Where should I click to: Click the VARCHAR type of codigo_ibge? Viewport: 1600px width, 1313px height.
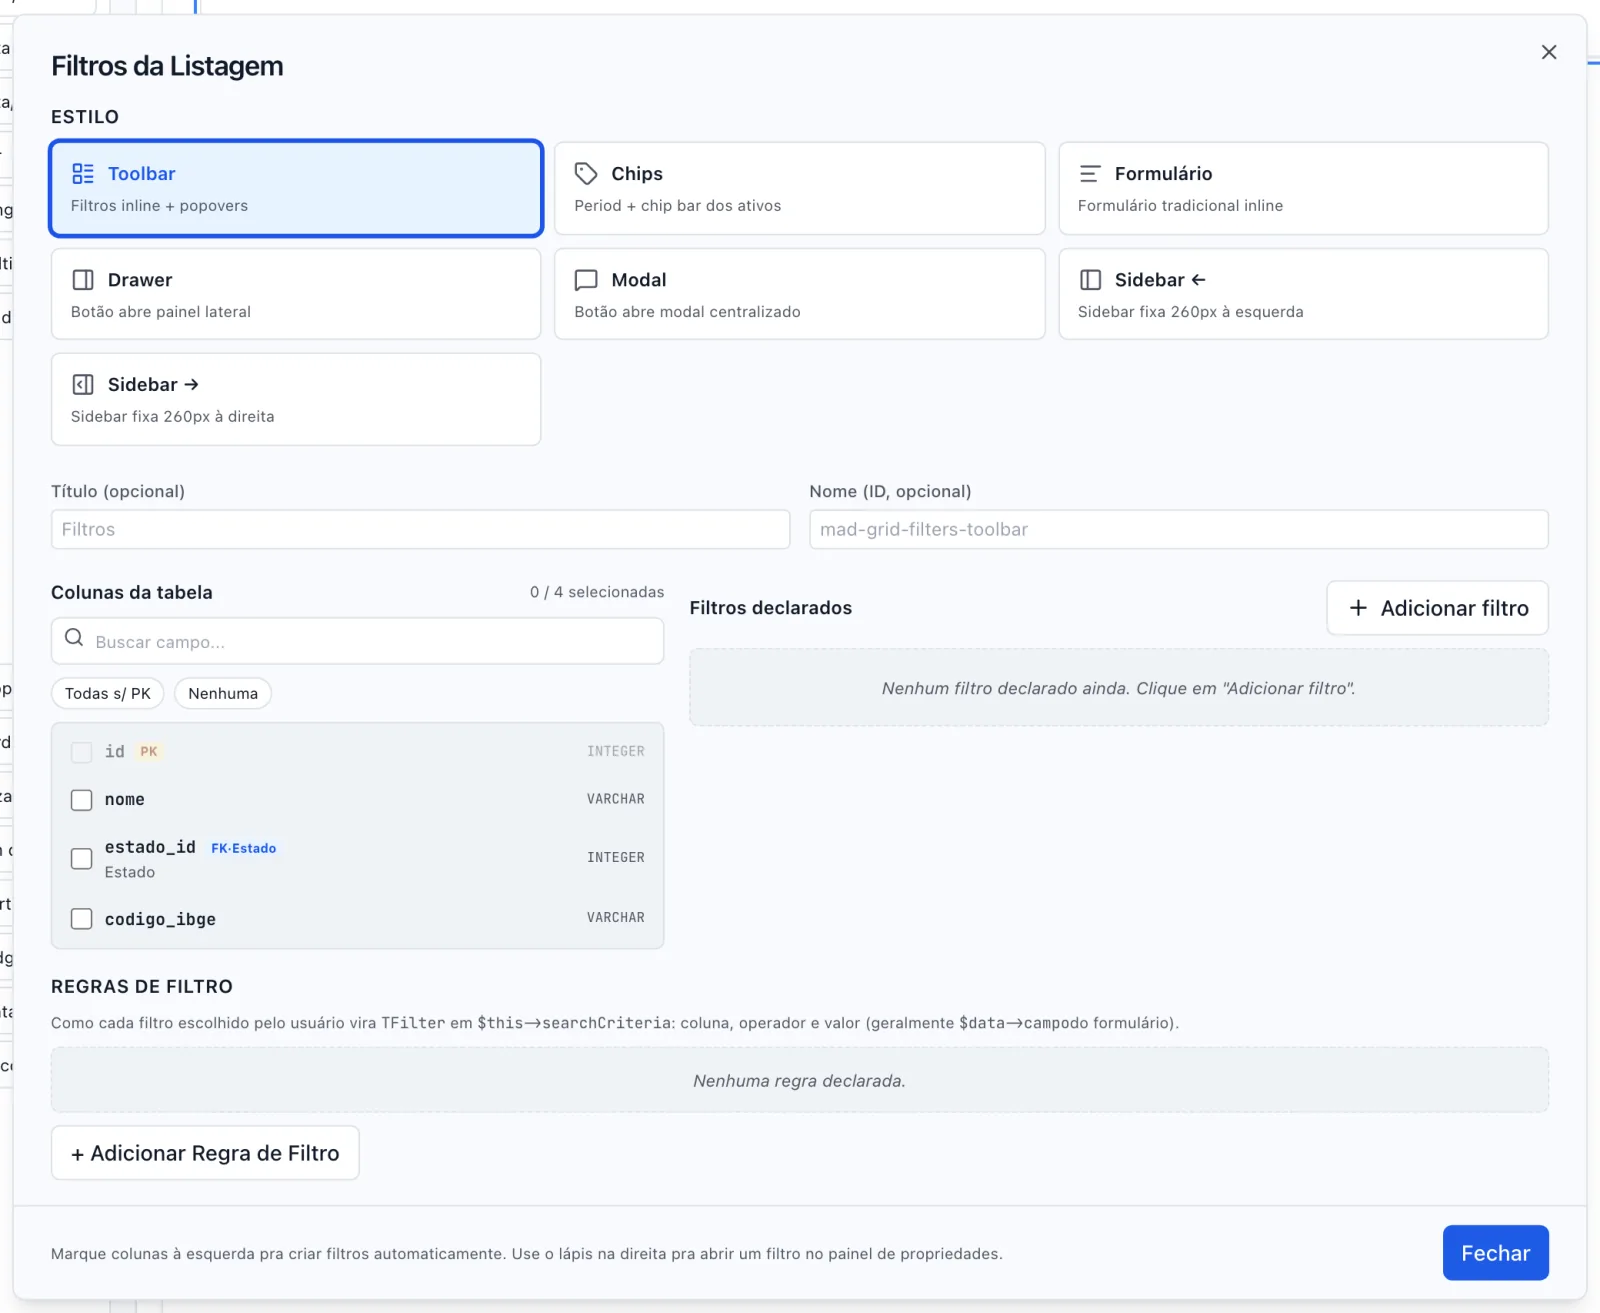(616, 917)
